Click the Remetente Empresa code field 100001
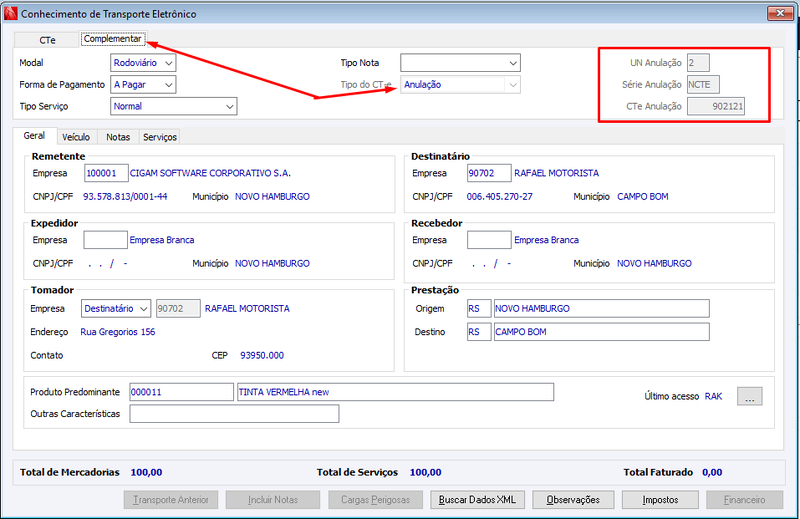Screen dimensions: 800x519 click(106, 173)
